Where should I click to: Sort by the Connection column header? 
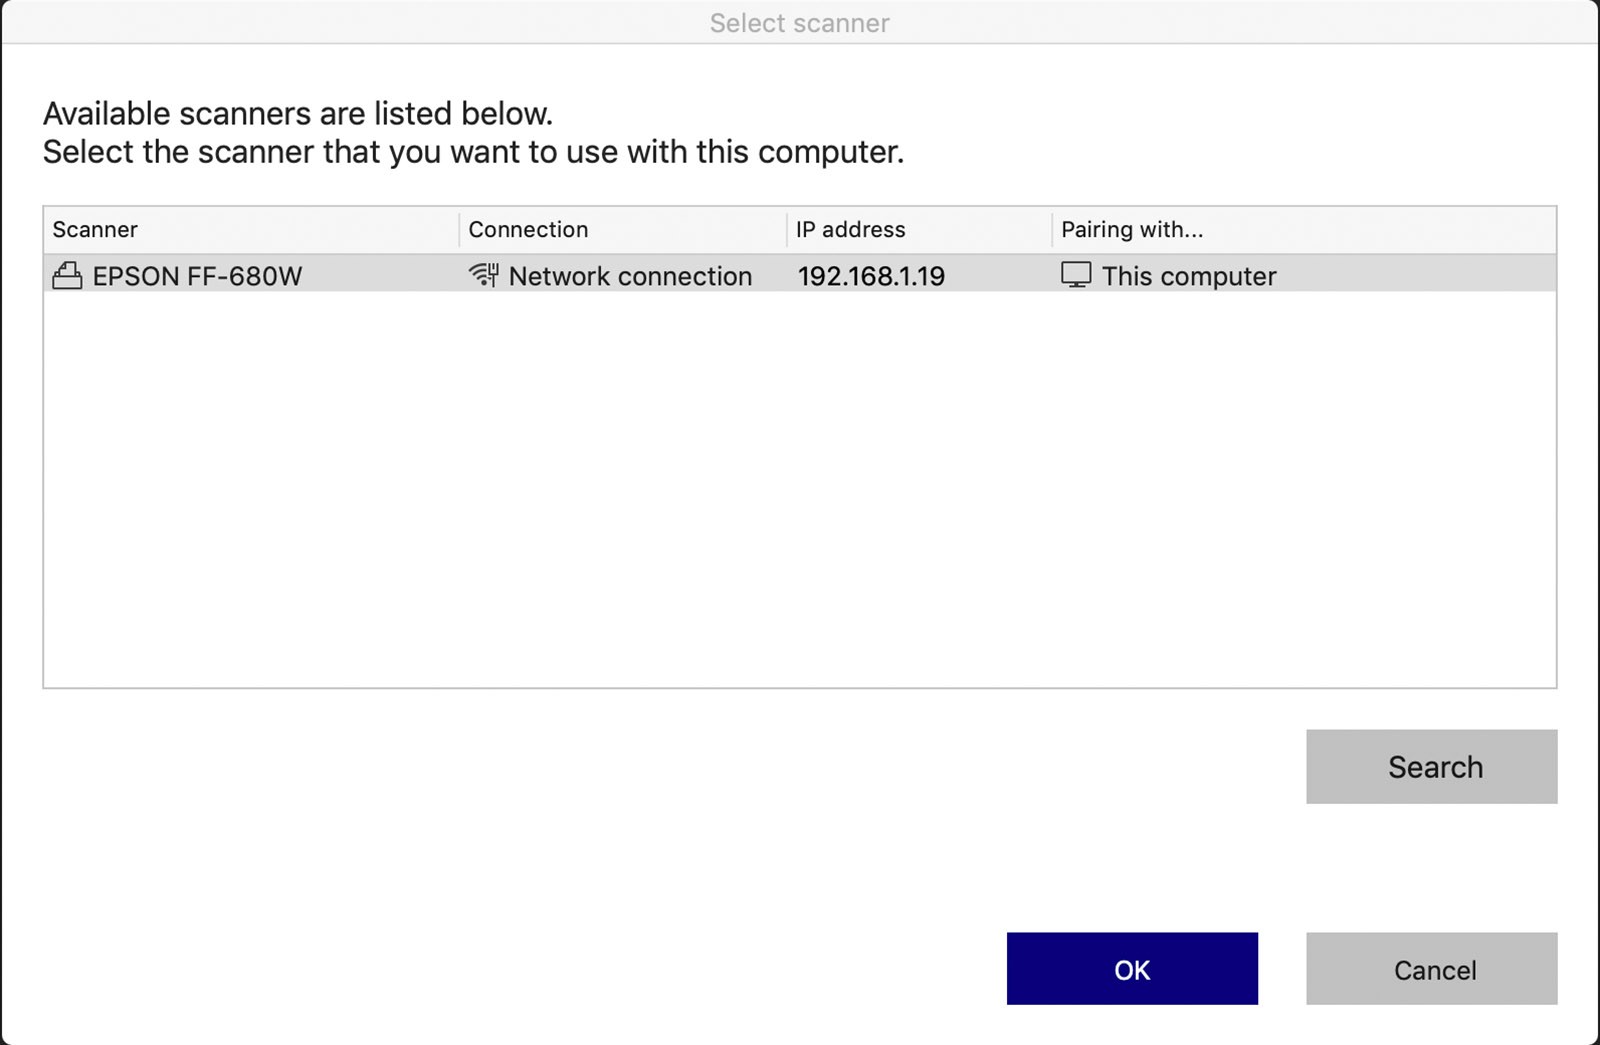pos(528,230)
